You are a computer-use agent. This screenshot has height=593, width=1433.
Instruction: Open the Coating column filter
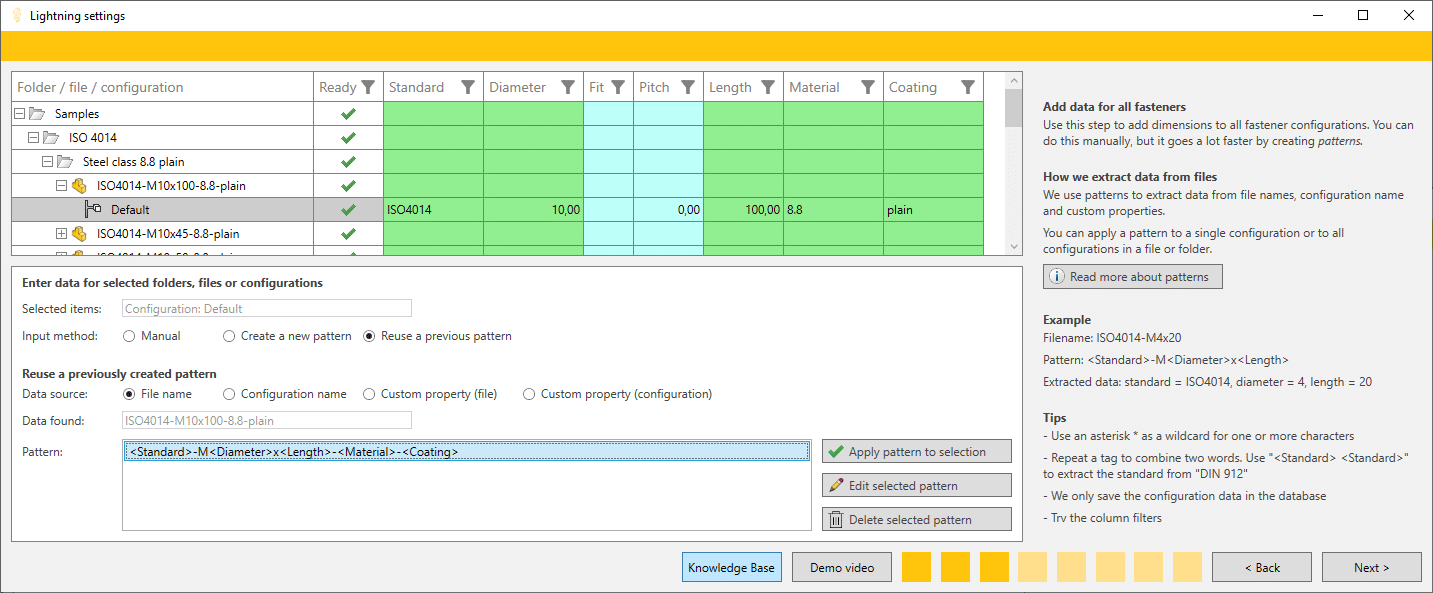tap(968, 87)
